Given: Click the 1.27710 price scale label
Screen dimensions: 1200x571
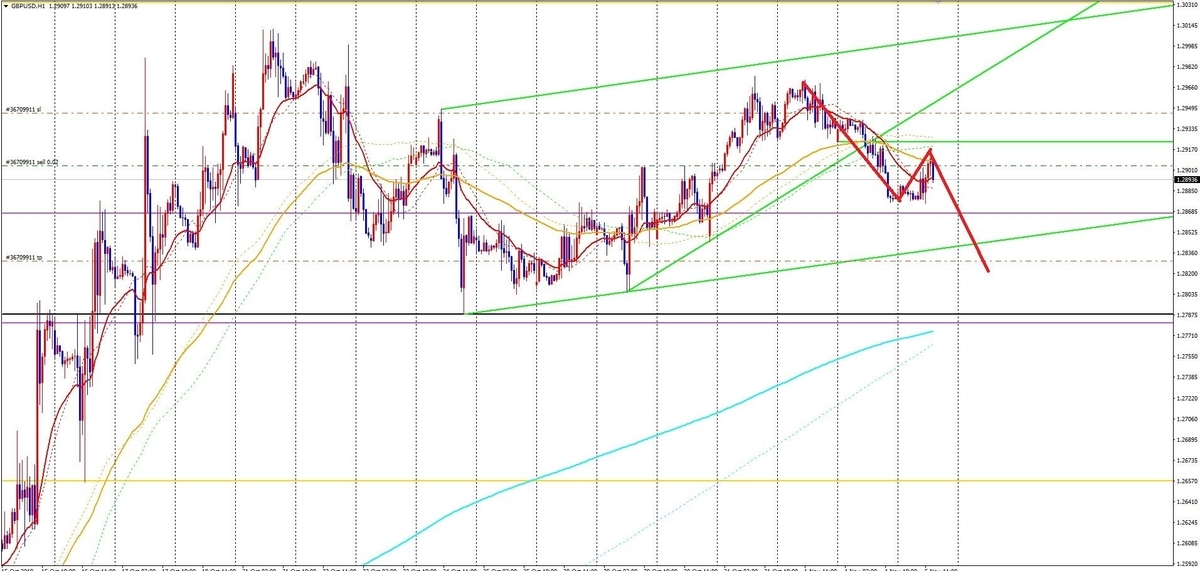Looking at the screenshot, I should click(x=1186, y=335).
